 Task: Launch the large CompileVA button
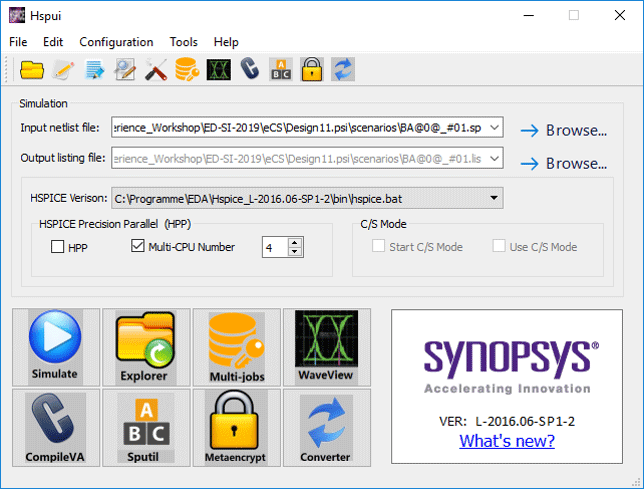56,428
